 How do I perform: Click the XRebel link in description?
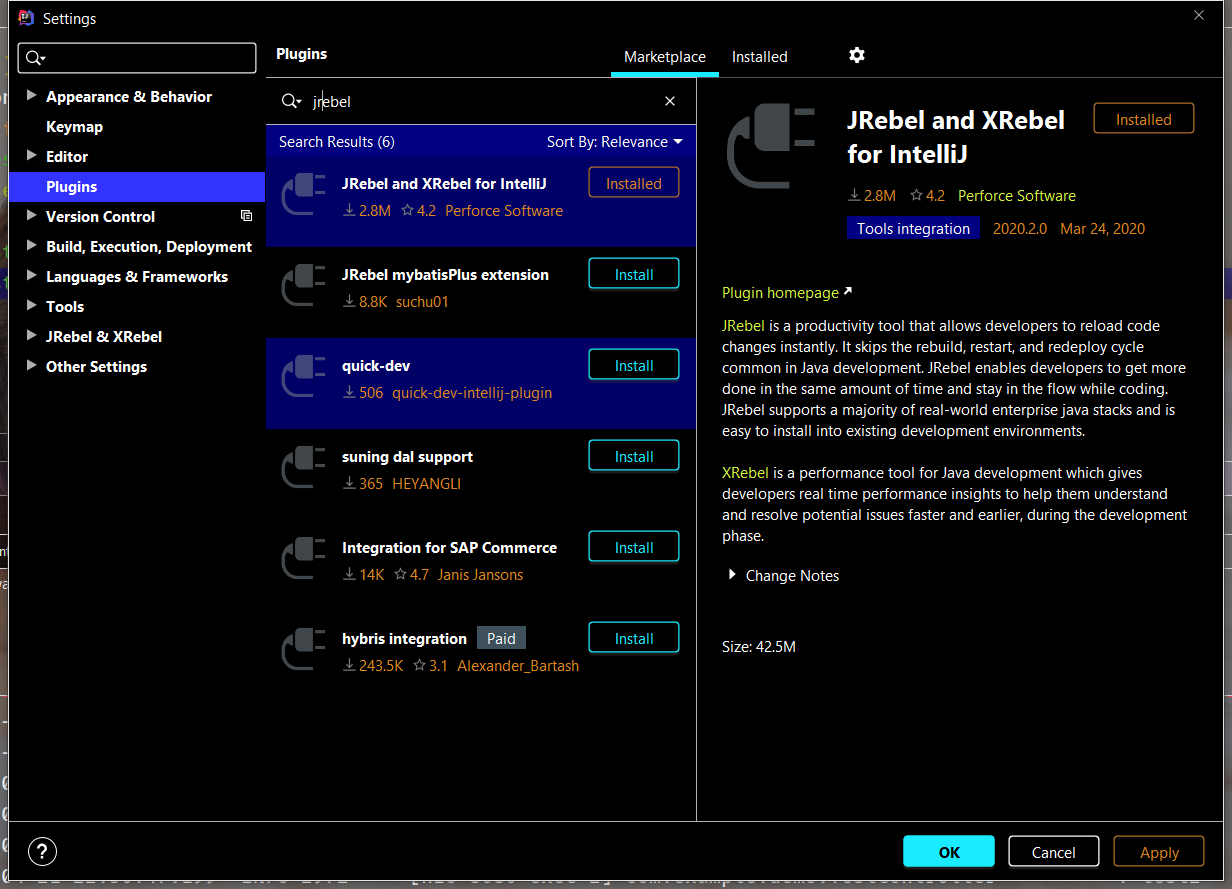coord(744,473)
